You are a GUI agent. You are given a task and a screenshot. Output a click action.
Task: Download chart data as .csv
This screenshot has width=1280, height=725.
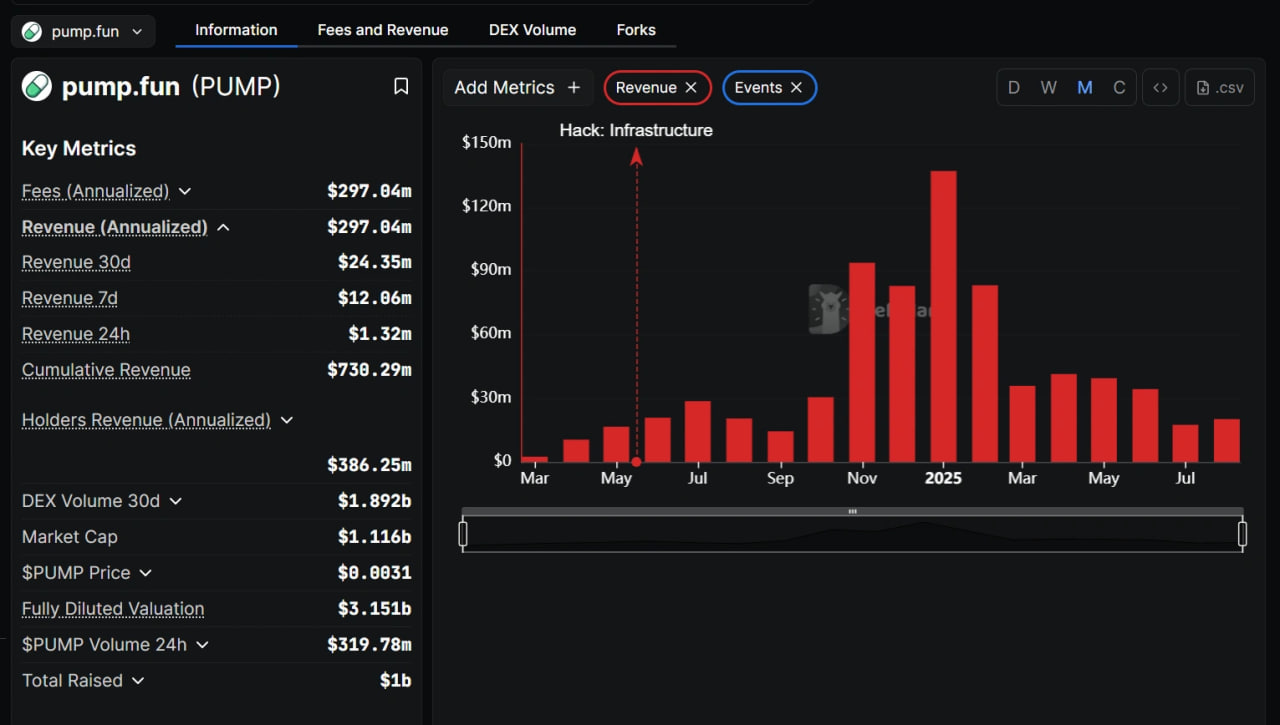pos(1220,88)
